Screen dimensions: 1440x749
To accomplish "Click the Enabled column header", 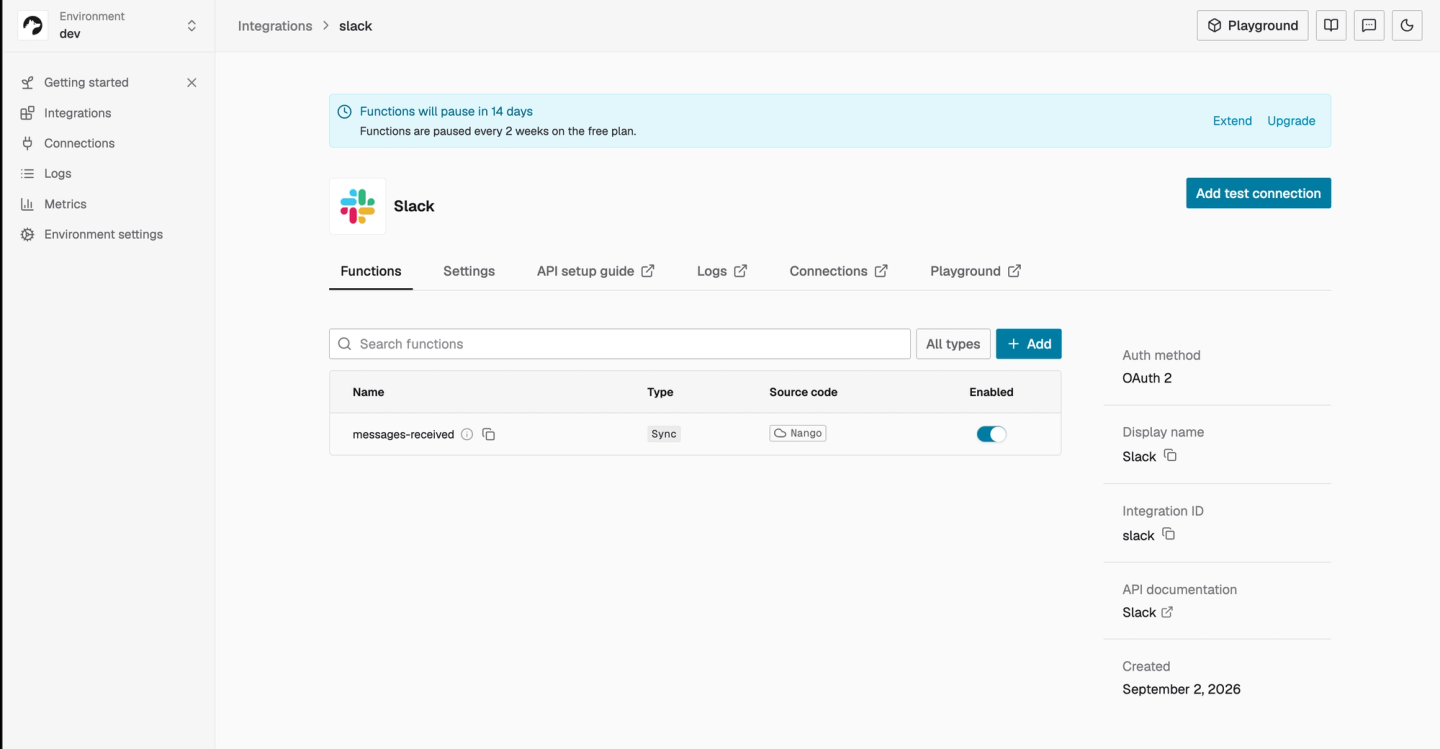I will [991, 392].
